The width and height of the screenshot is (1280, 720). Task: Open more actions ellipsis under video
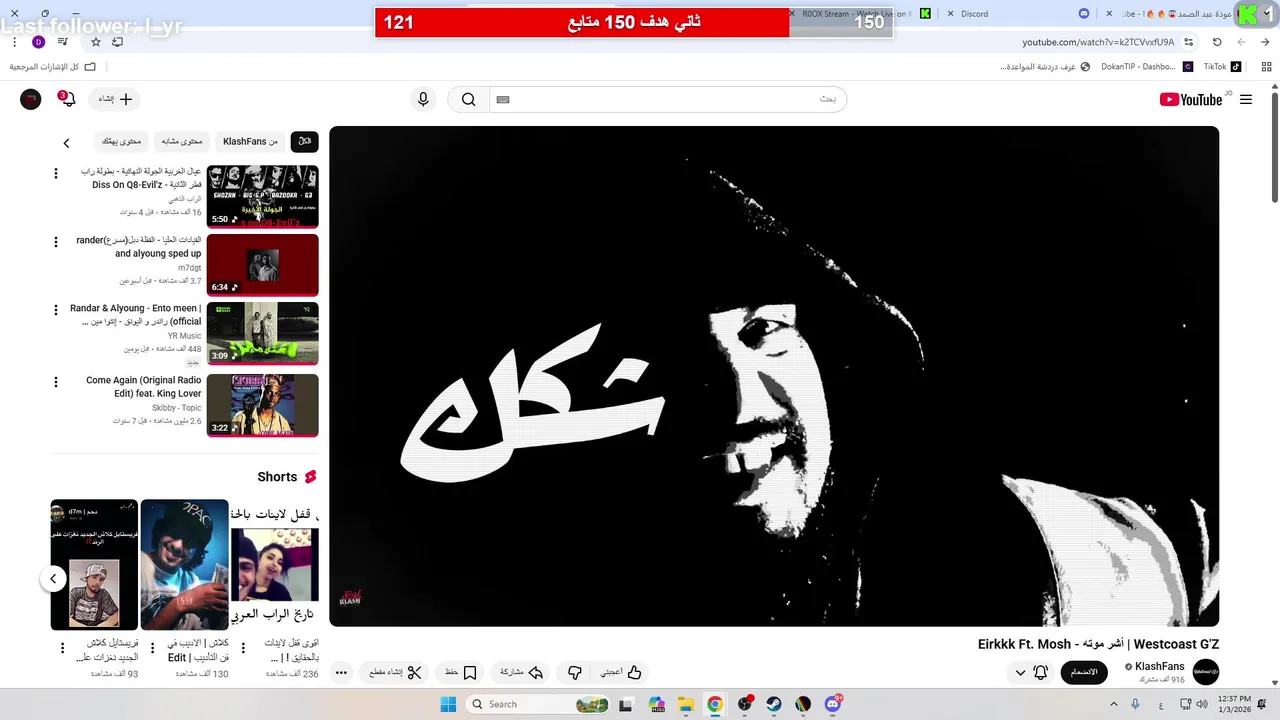tap(341, 672)
